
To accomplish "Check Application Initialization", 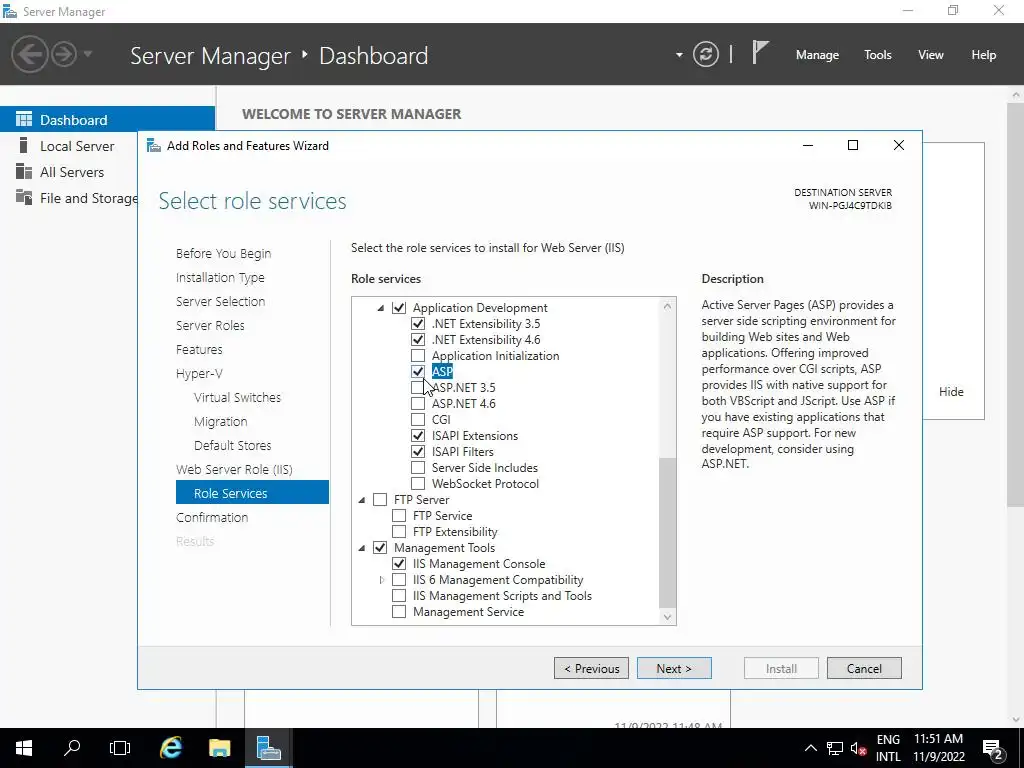I will coord(418,356).
